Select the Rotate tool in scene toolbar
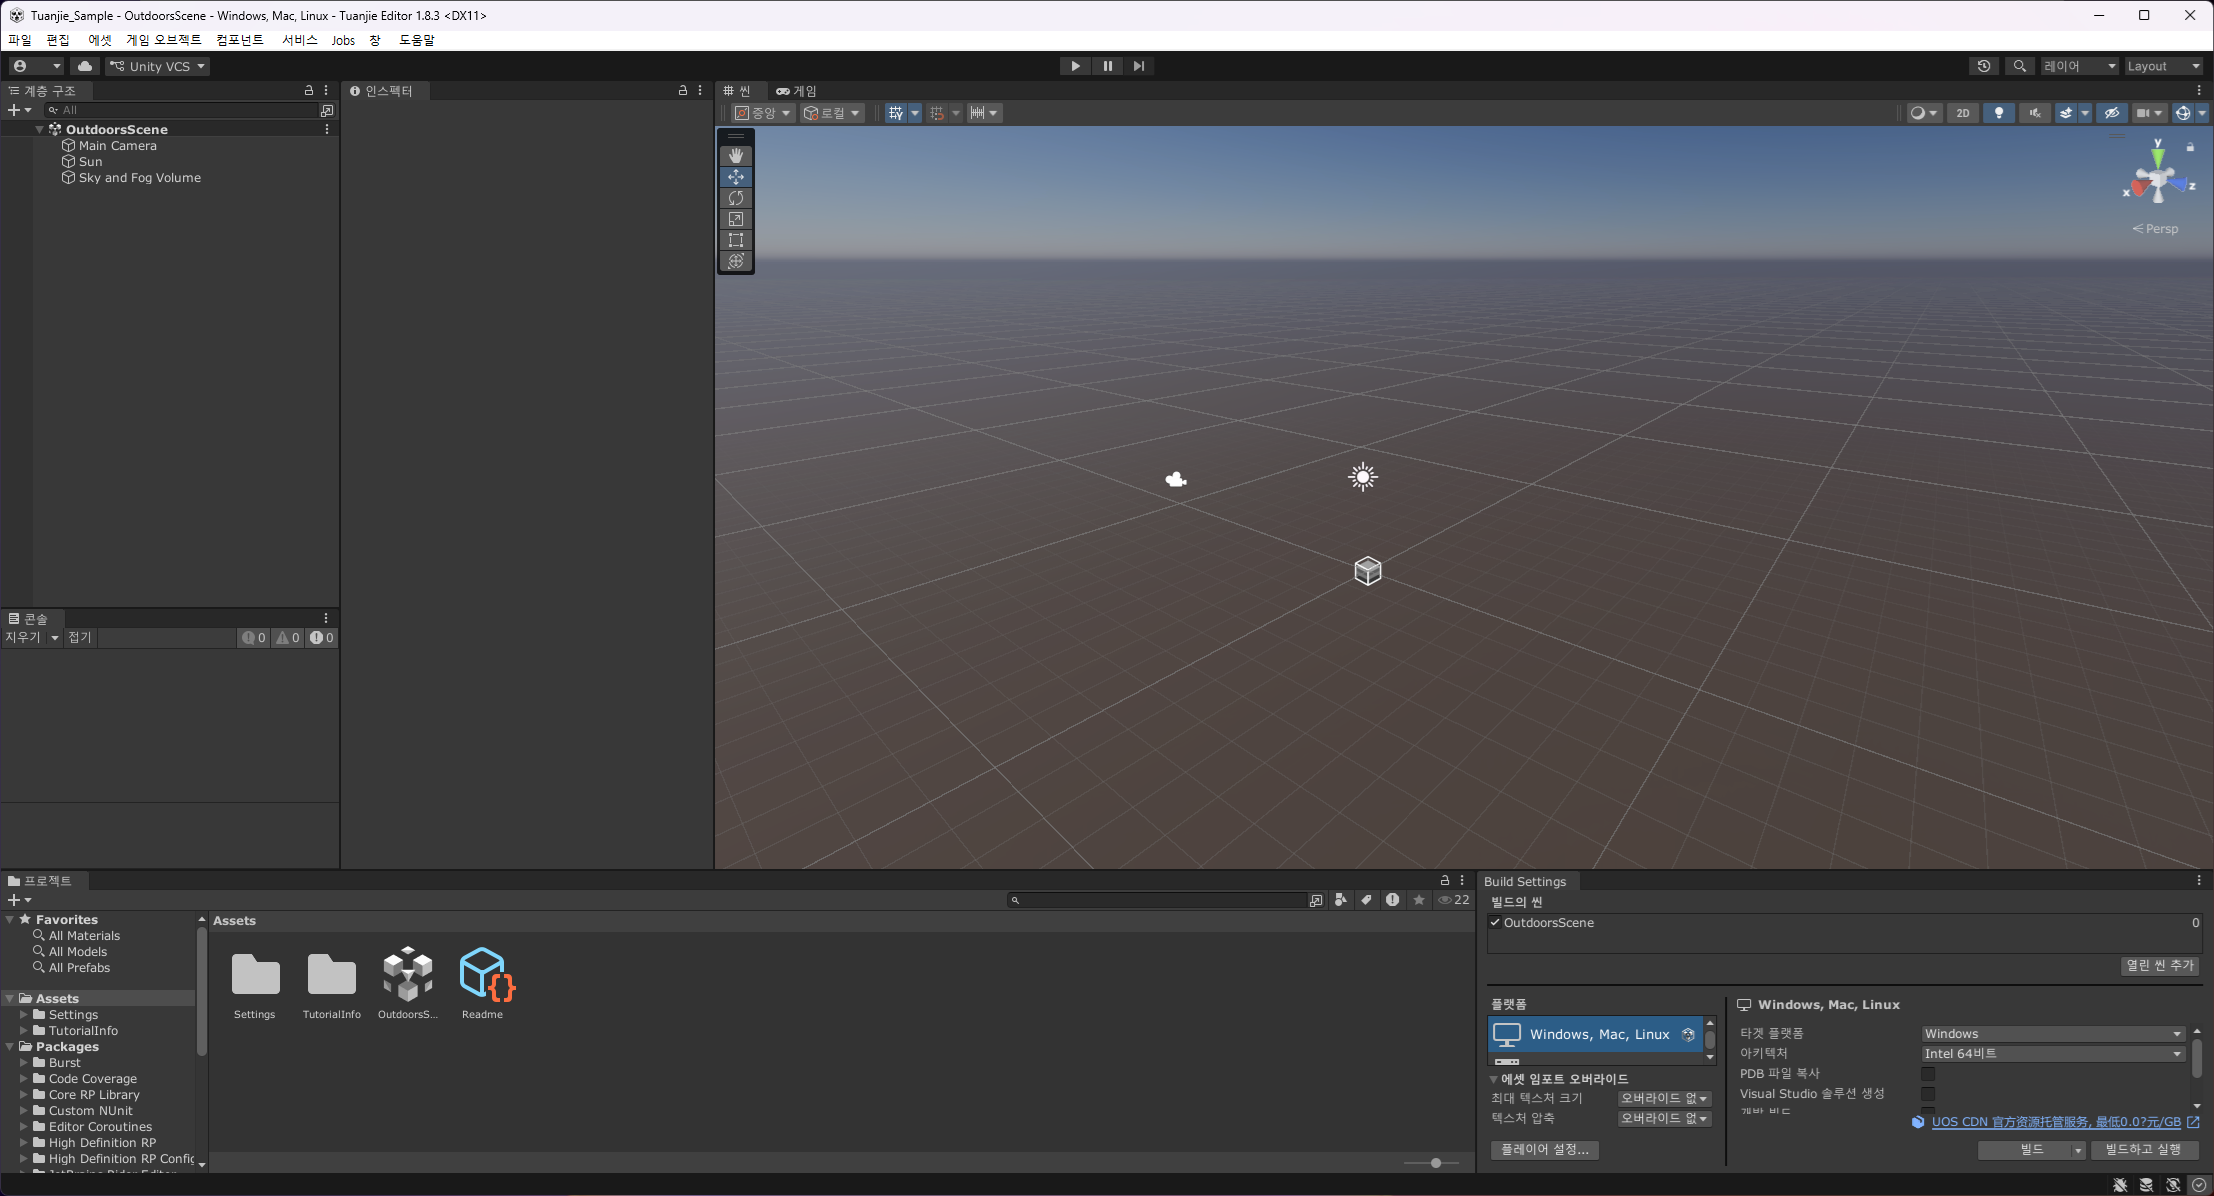 coord(736,198)
